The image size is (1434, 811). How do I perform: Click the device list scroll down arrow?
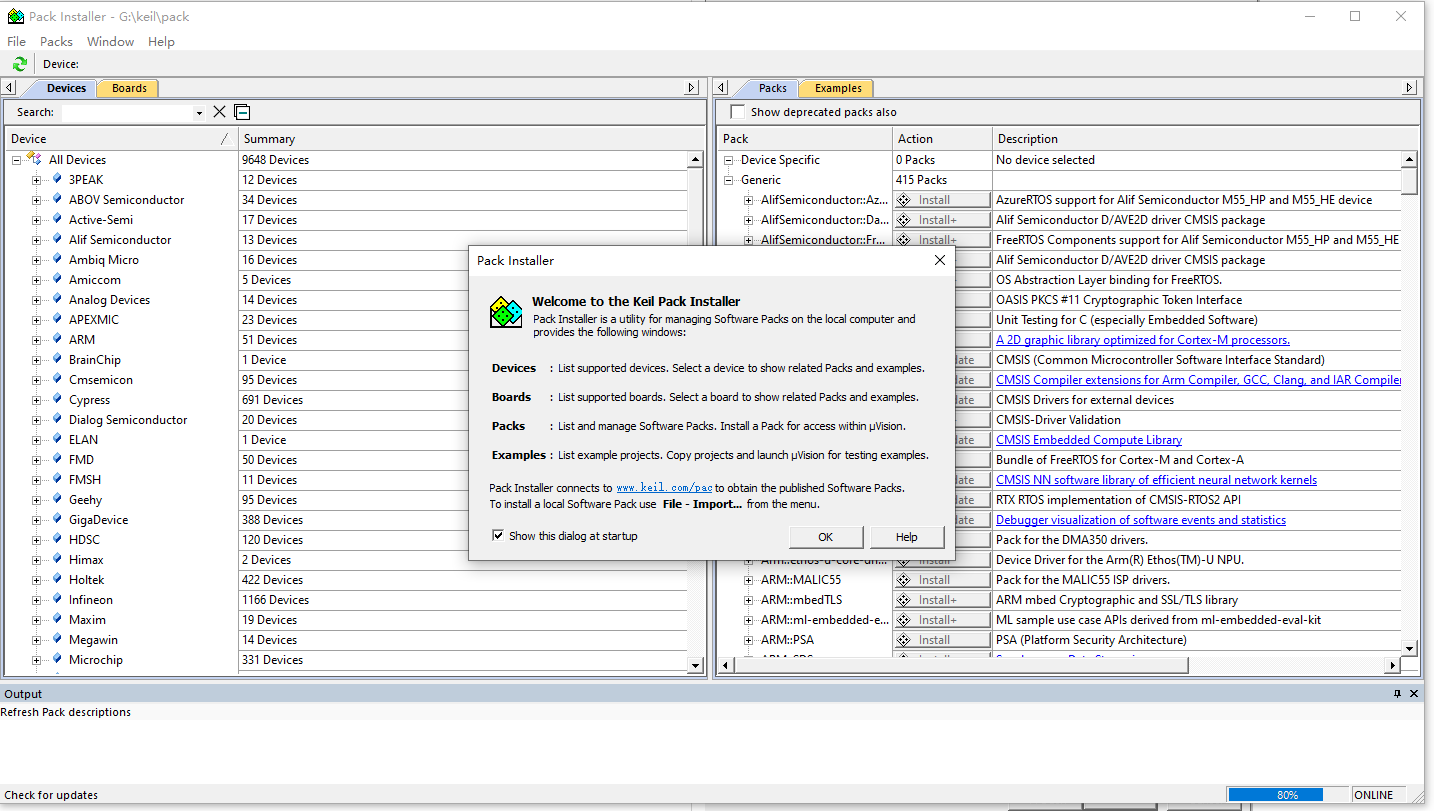coord(696,665)
